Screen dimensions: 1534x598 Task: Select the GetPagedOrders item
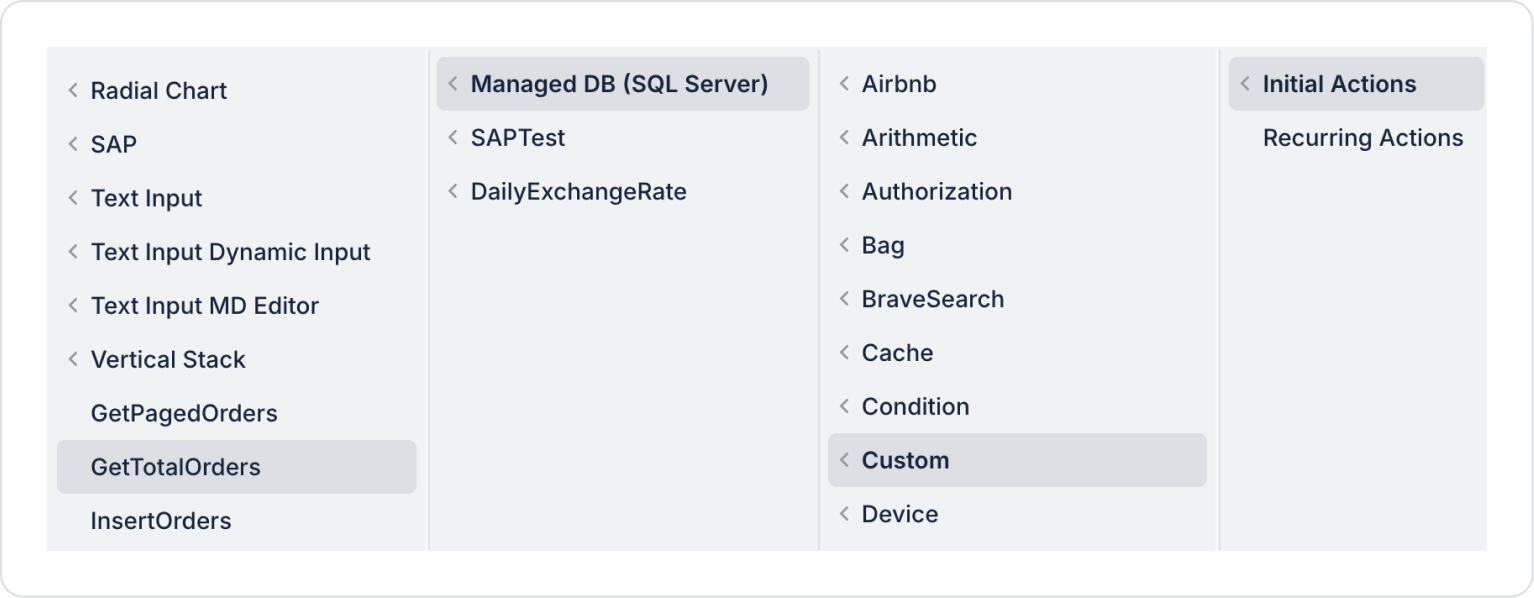click(x=184, y=414)
